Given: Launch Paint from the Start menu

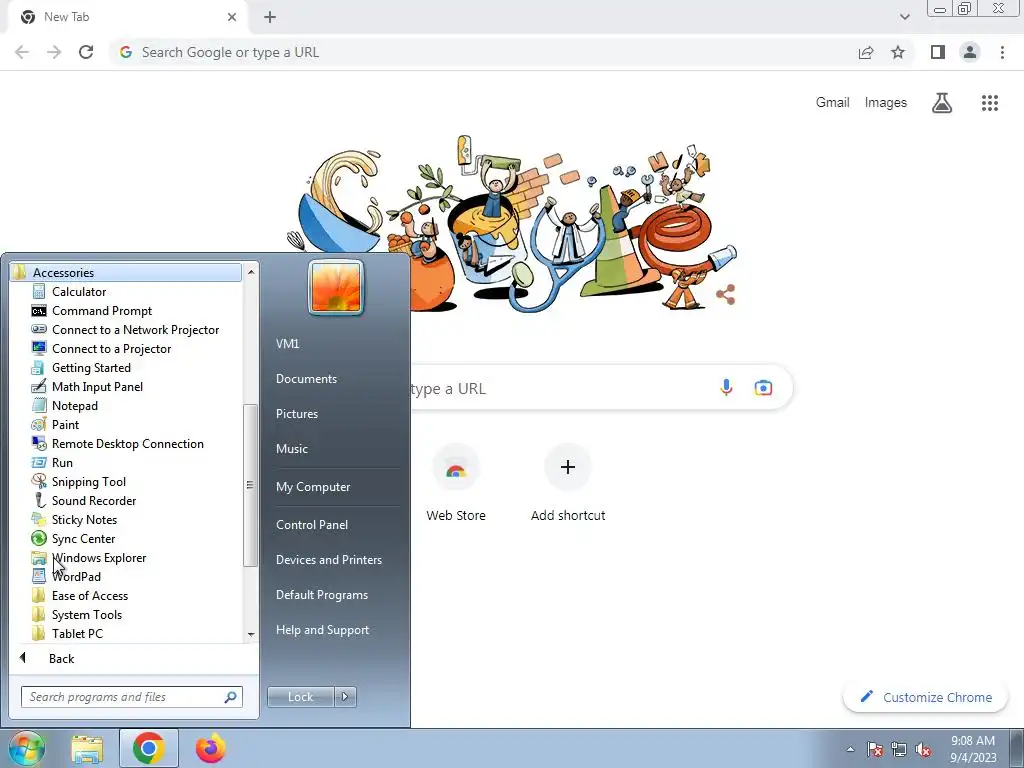Looking at the screenshot, I should [65, 424].
